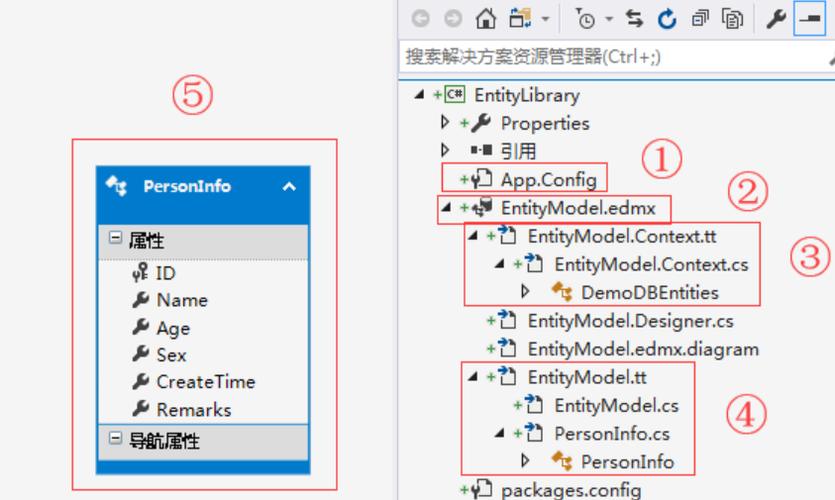This screenshot has height=500, width=835.
Task: Click the EntityModel.cs file icon
Action: tap(534, 404)
